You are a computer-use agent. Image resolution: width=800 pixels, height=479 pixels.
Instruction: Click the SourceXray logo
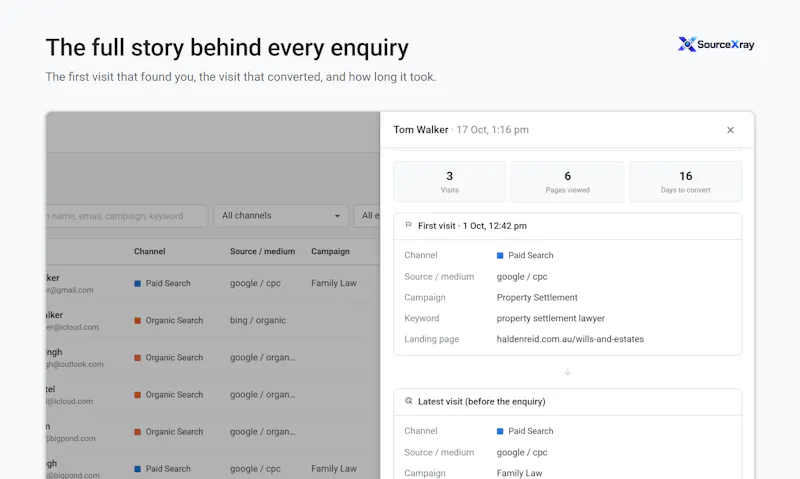(x=716, y=44)
